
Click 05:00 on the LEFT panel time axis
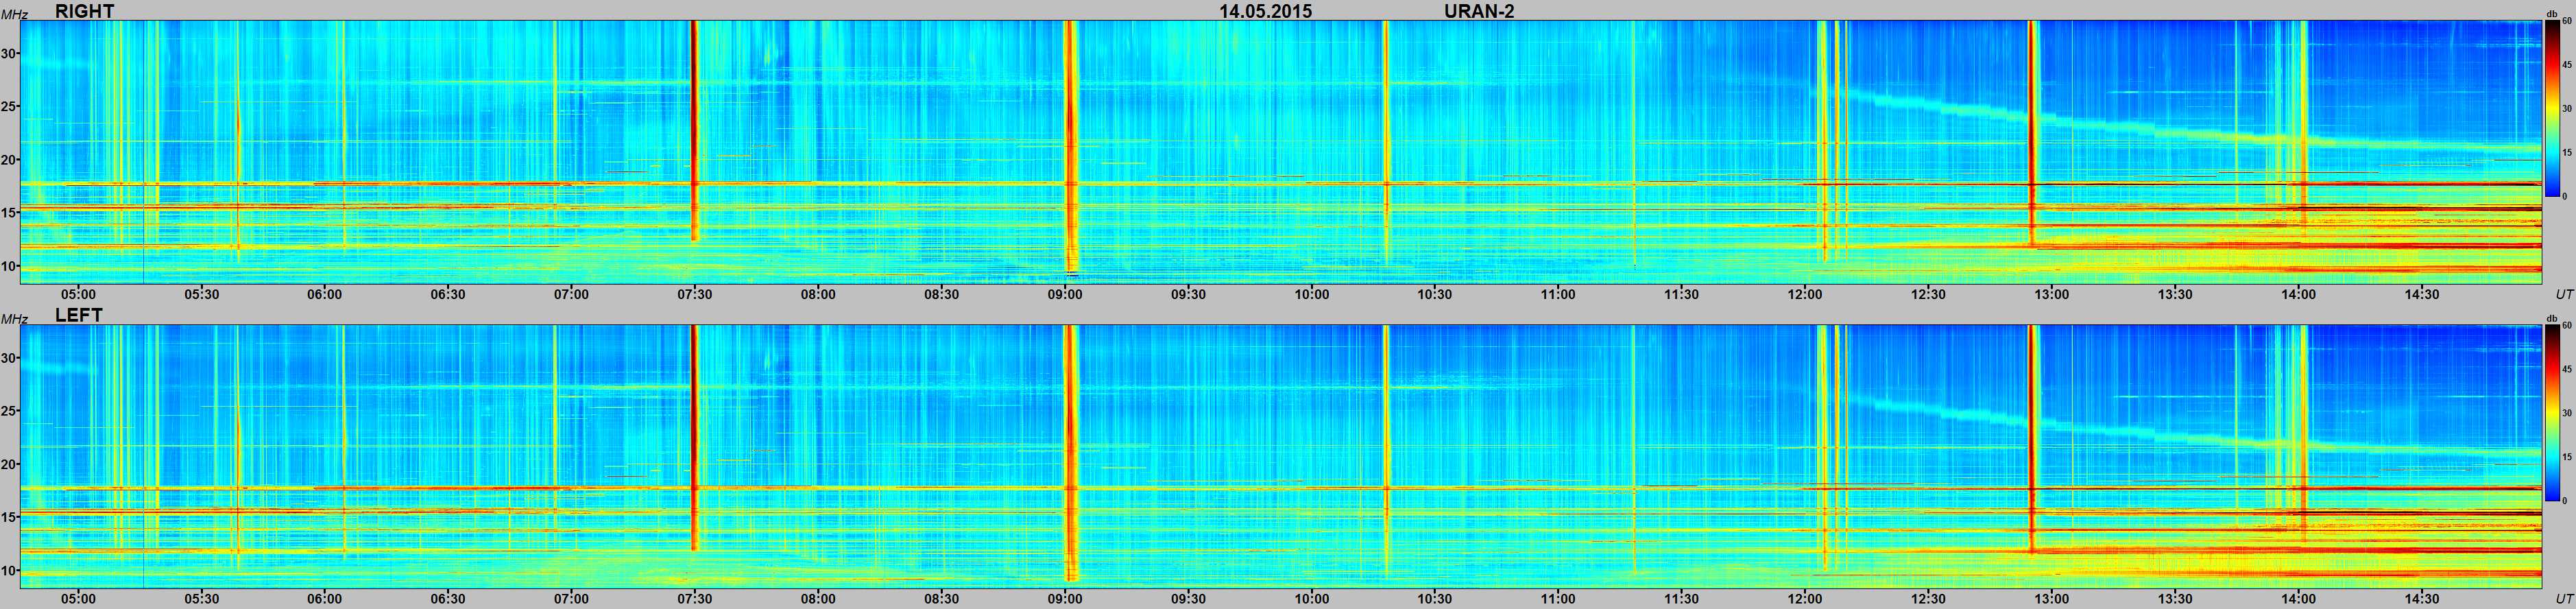(78, 598)
